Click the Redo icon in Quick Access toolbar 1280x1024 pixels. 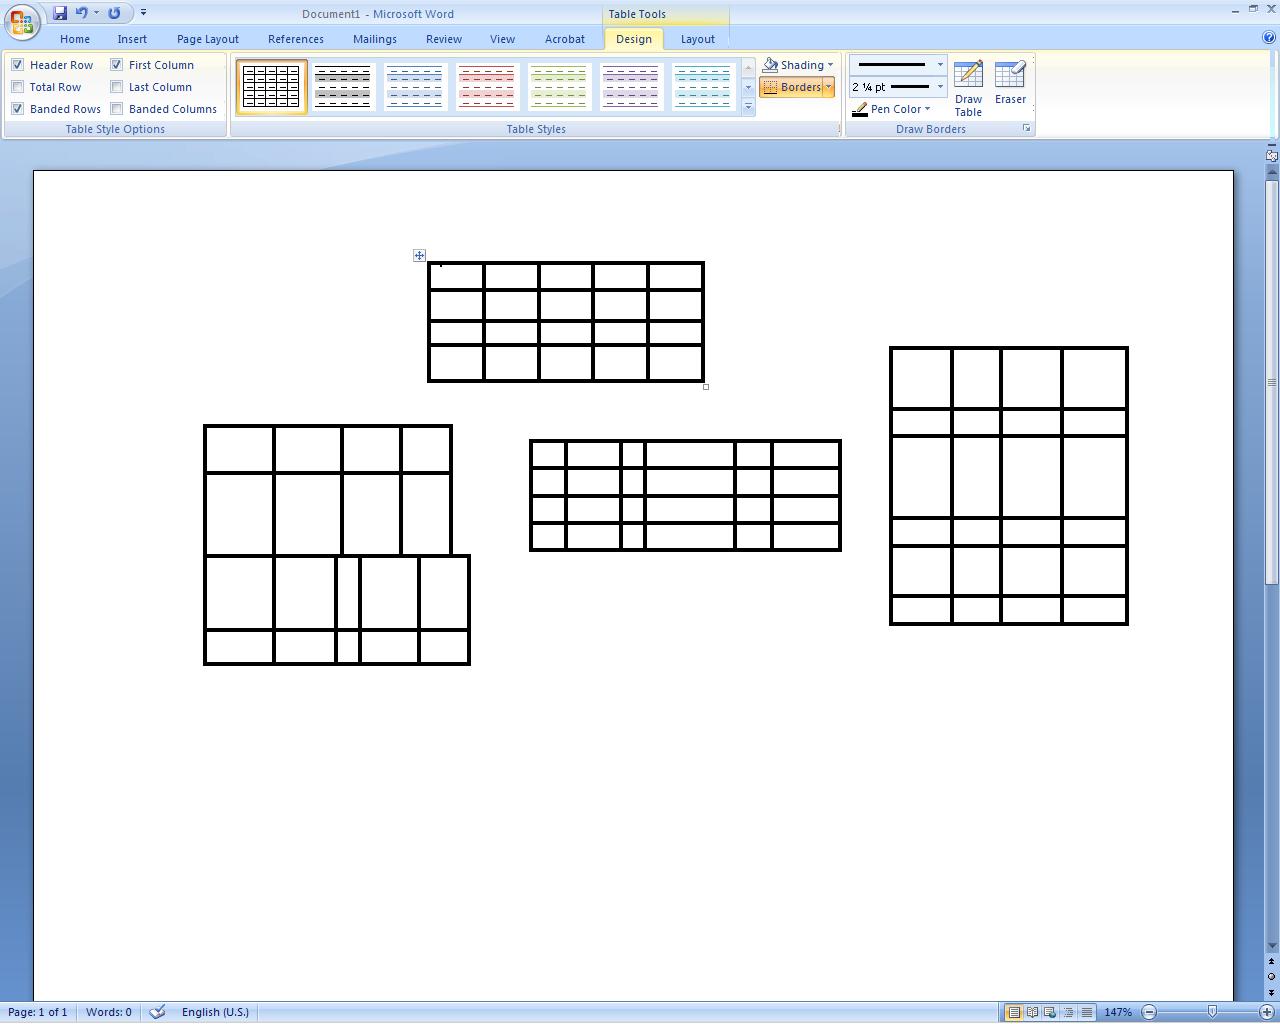(114, 13)
